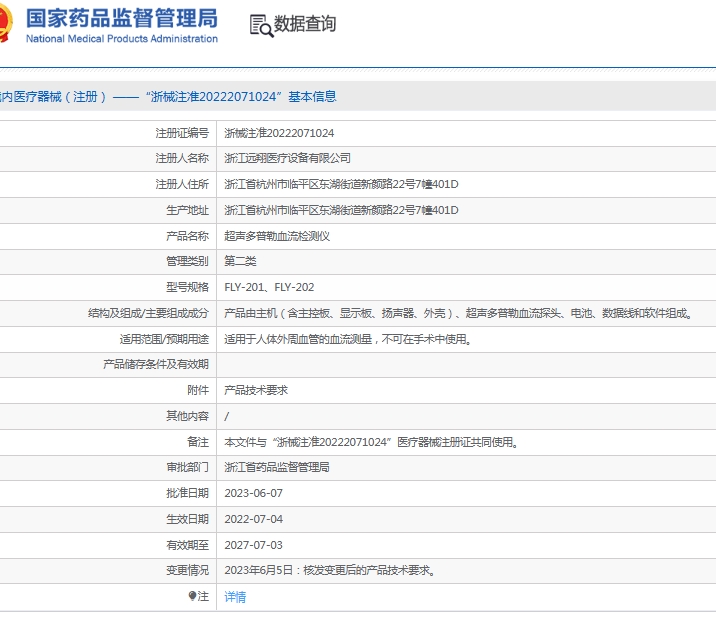Click National Medical Products Administration subtitle

[x=121, y=39]
